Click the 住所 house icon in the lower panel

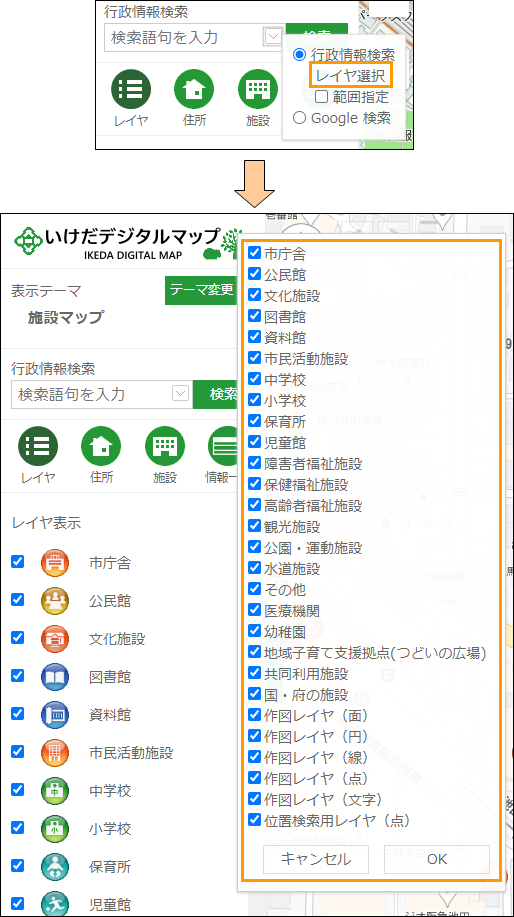(101, 446)
